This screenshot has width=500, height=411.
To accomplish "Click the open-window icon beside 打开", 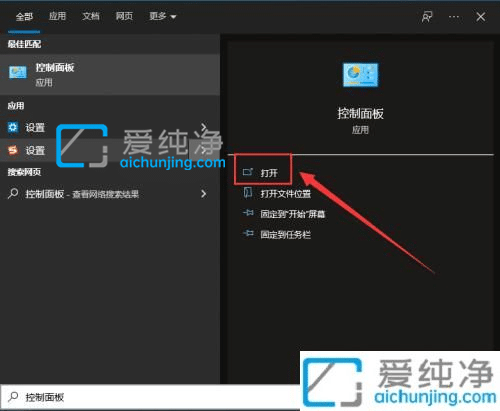I will (248, 172).
